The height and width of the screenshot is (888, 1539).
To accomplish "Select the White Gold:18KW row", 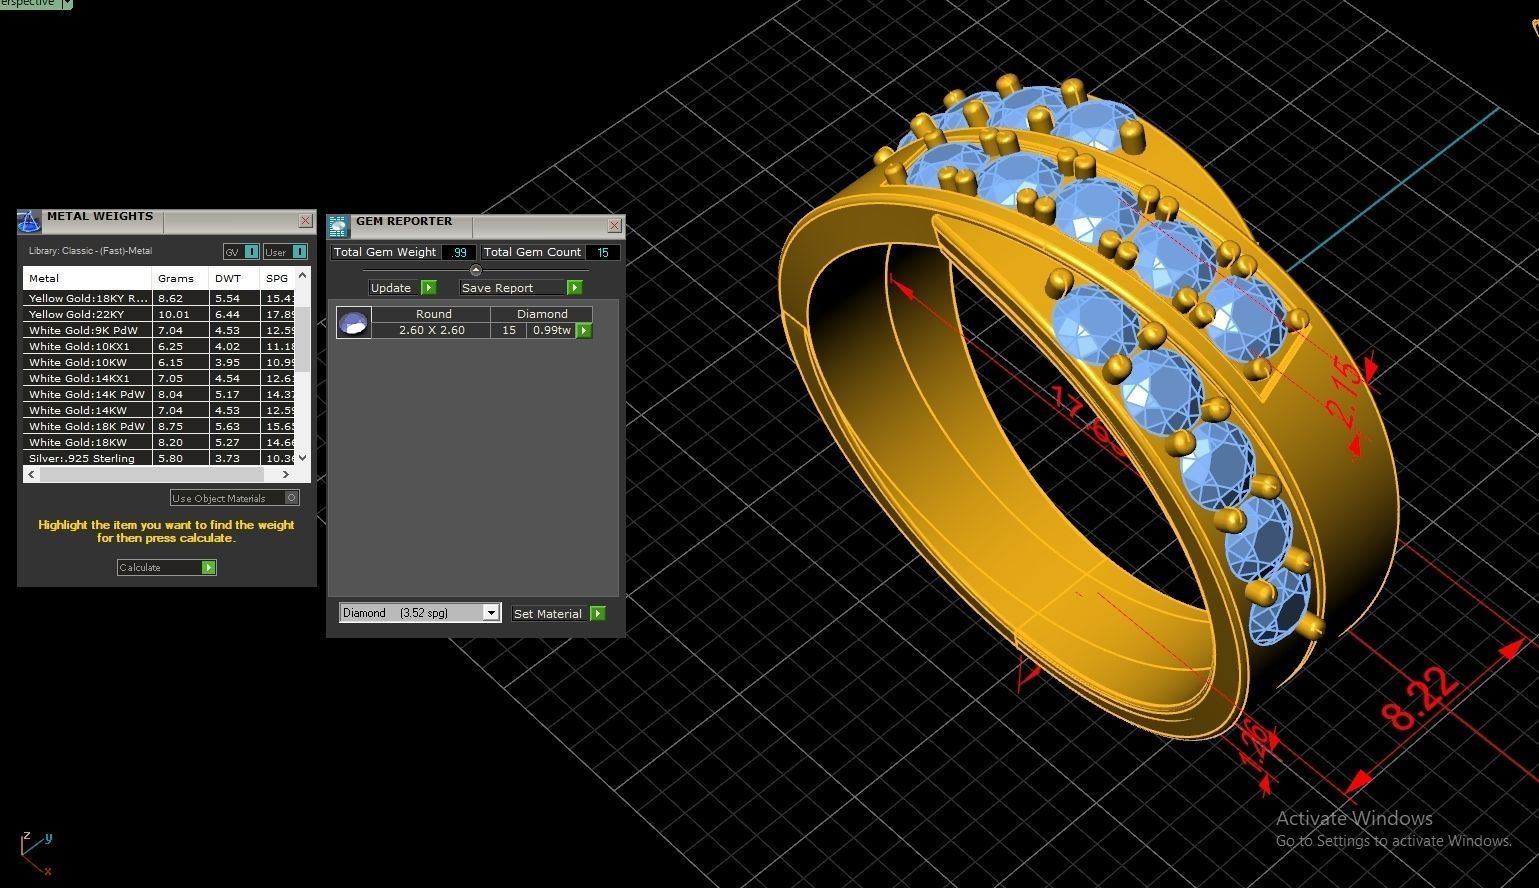I will click(160, 442).
